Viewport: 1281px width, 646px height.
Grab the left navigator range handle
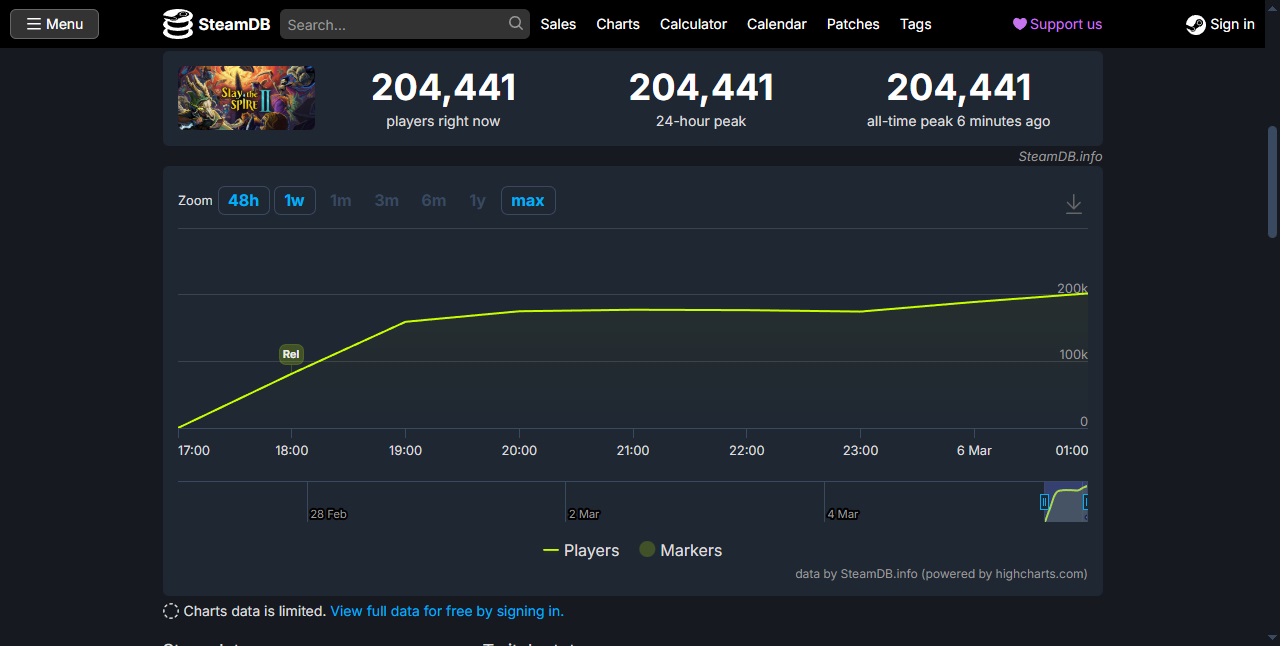(x=1044, y=502)
